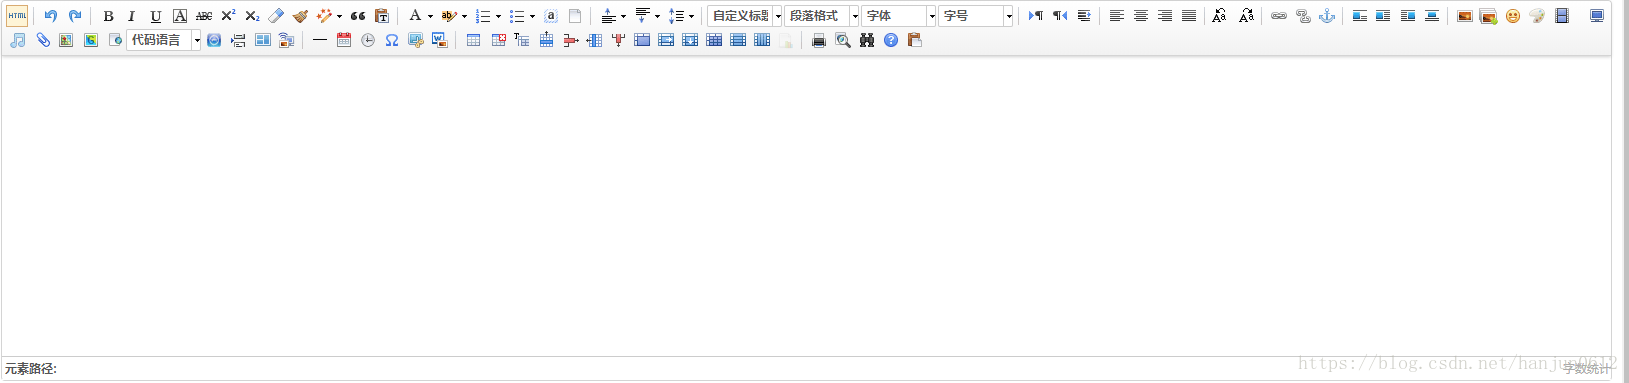The image size is (1629, 383).
Task: Open the highlight color picker arrow
Action: pyautogui.click(x=464, y=16)
